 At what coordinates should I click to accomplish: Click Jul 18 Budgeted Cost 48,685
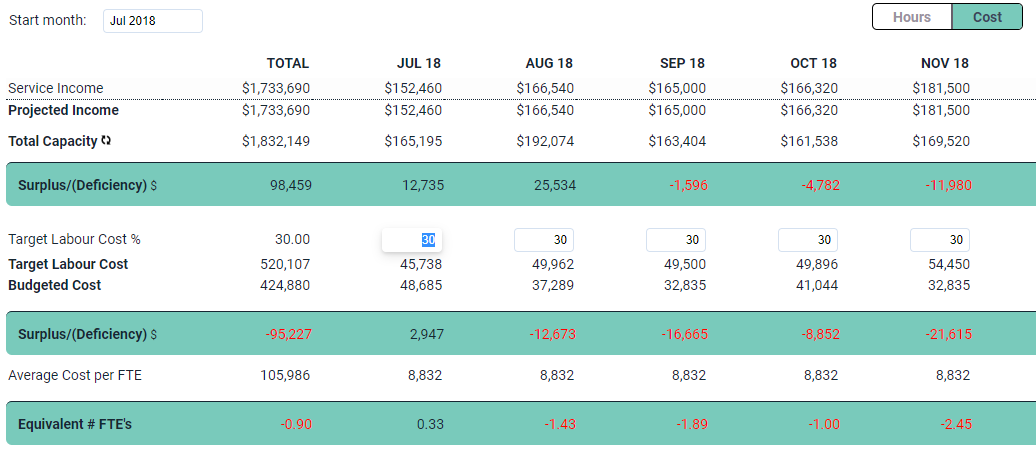(x=421, y=285)
